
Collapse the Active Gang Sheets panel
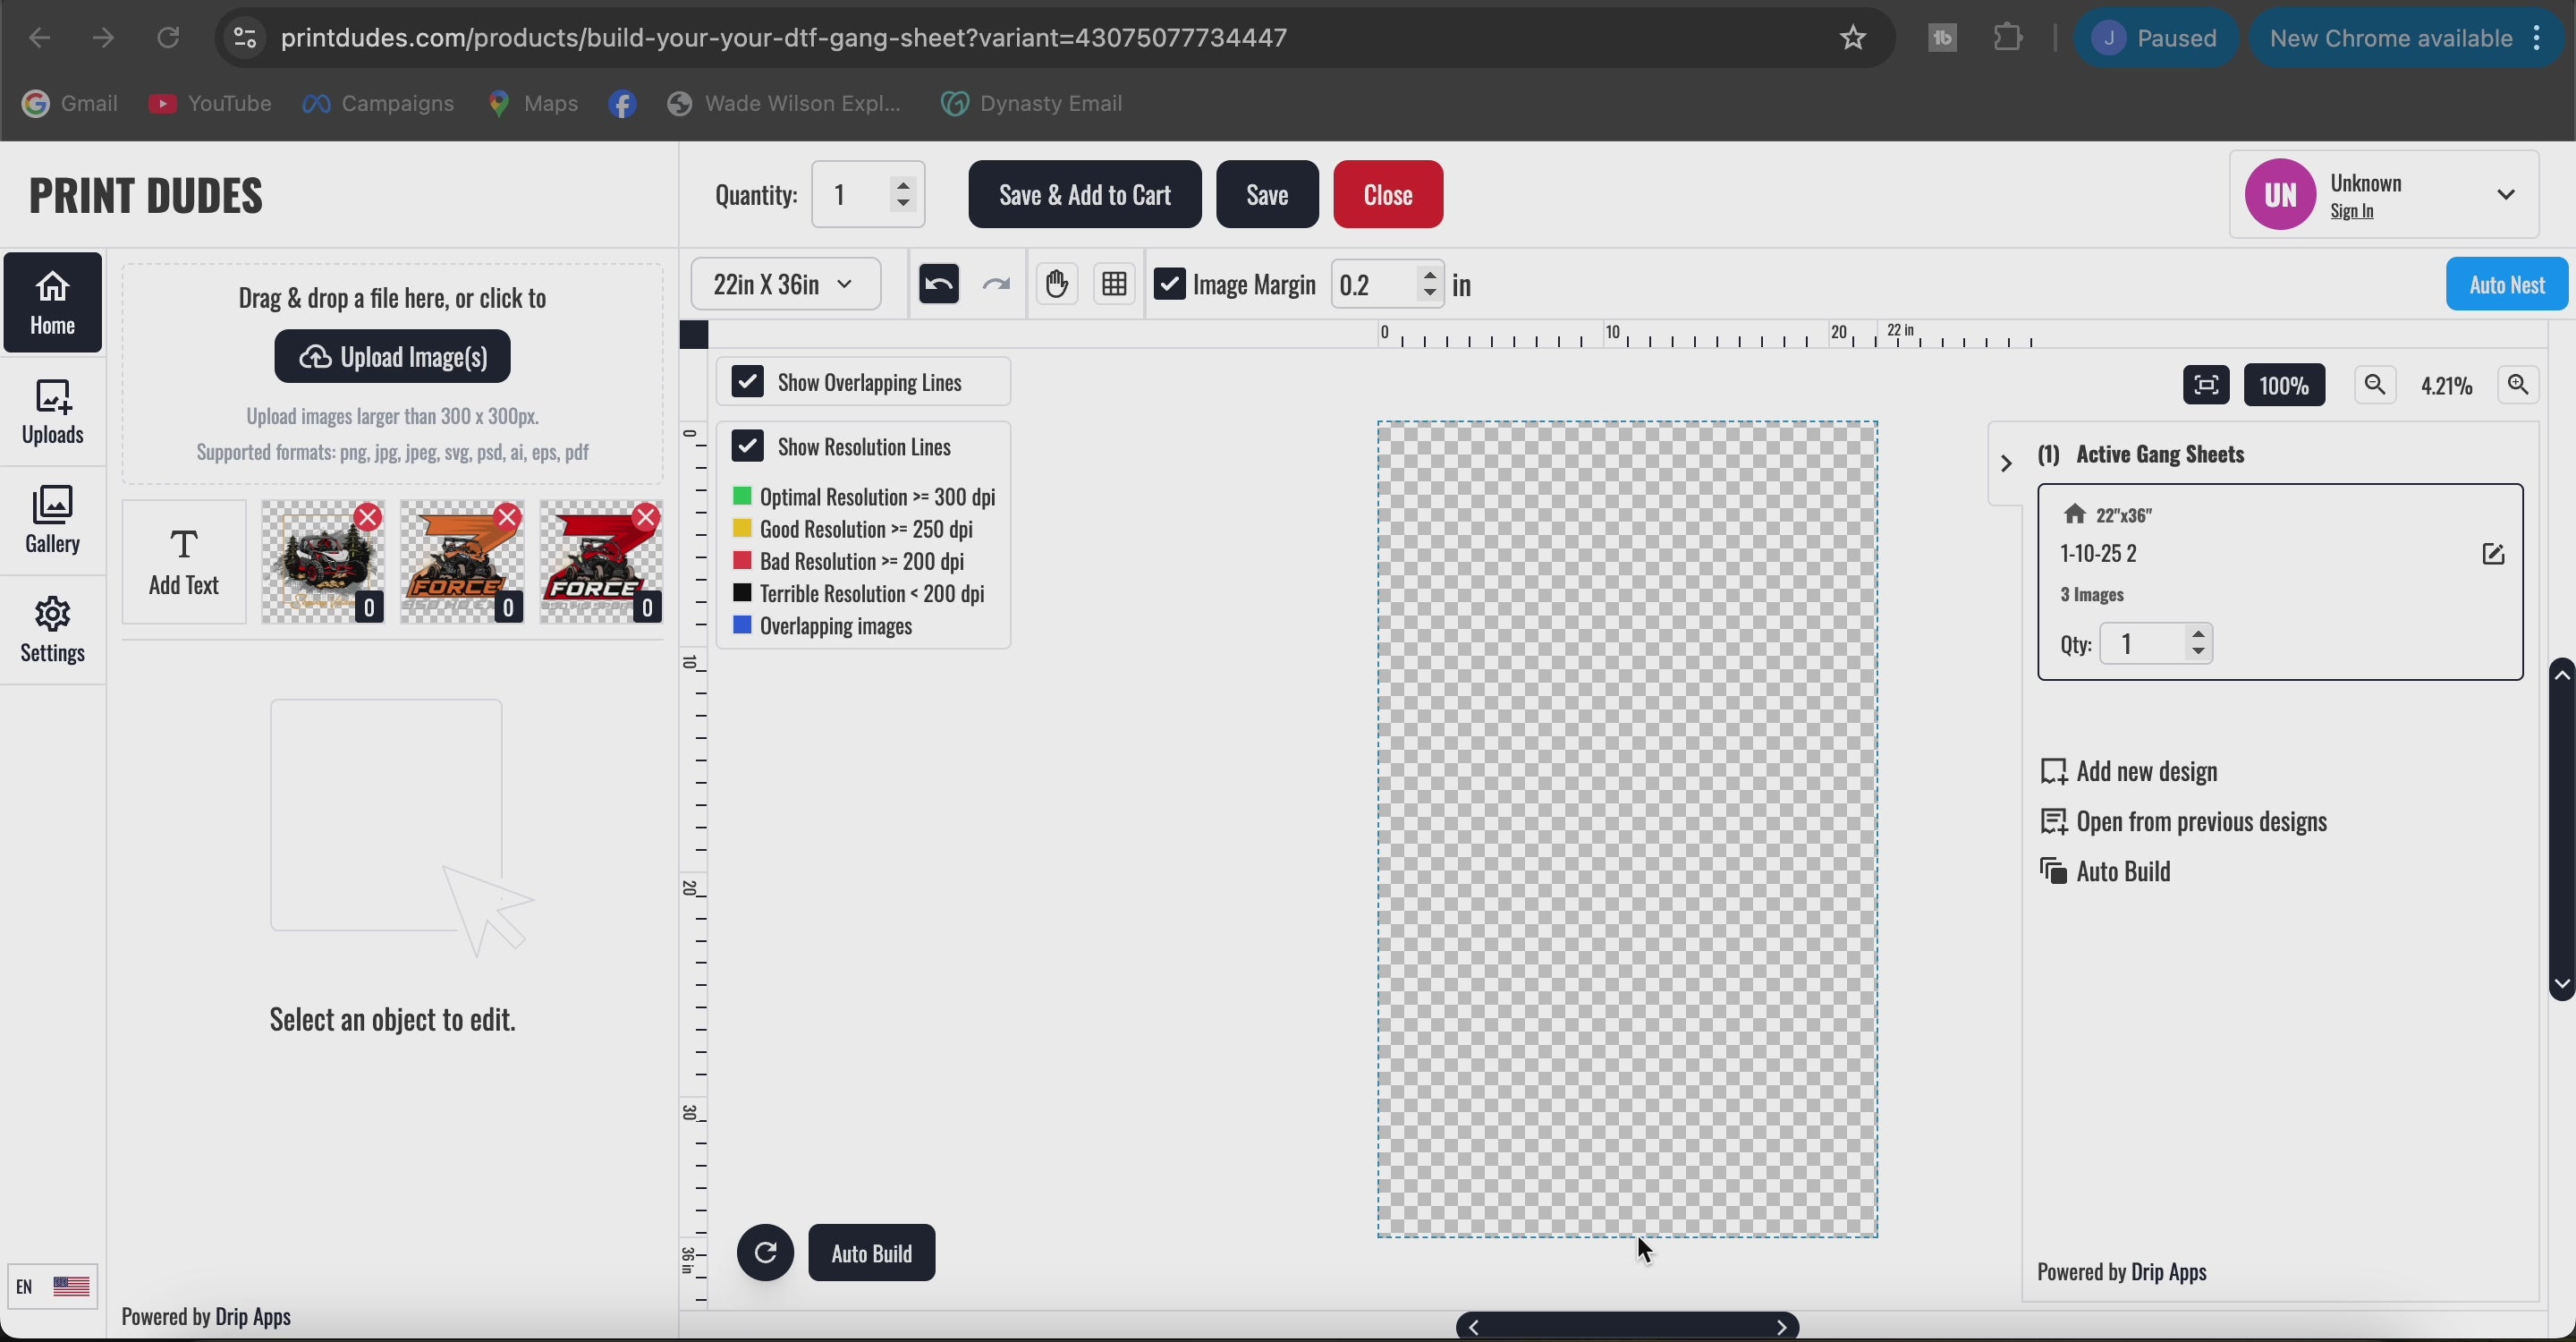[x=2005, y=465]
